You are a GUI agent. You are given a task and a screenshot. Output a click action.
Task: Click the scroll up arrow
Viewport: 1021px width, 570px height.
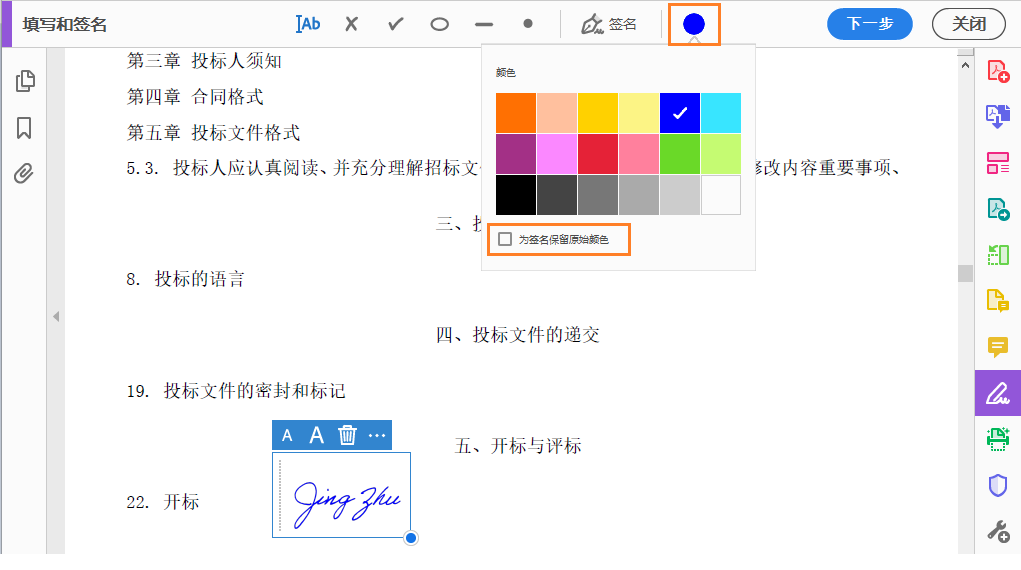[x=965, y=64]
